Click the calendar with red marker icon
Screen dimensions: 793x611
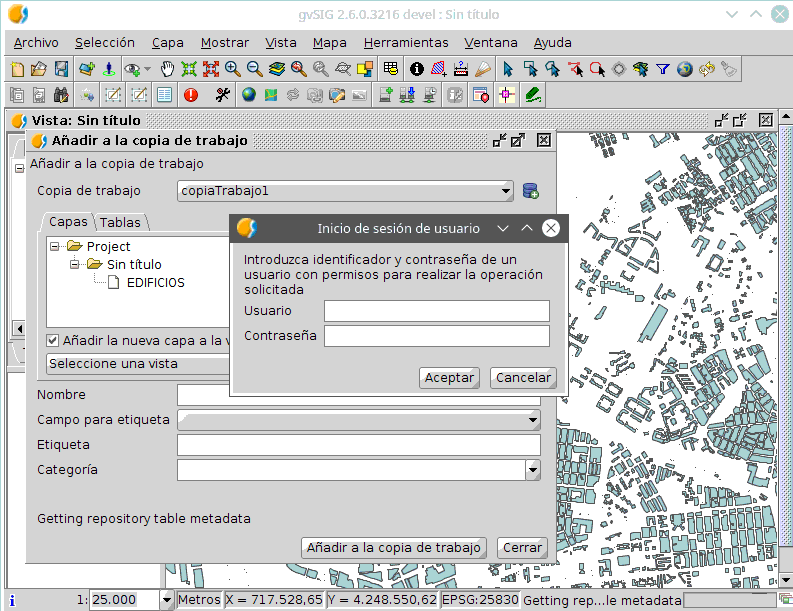pos(480,95)
